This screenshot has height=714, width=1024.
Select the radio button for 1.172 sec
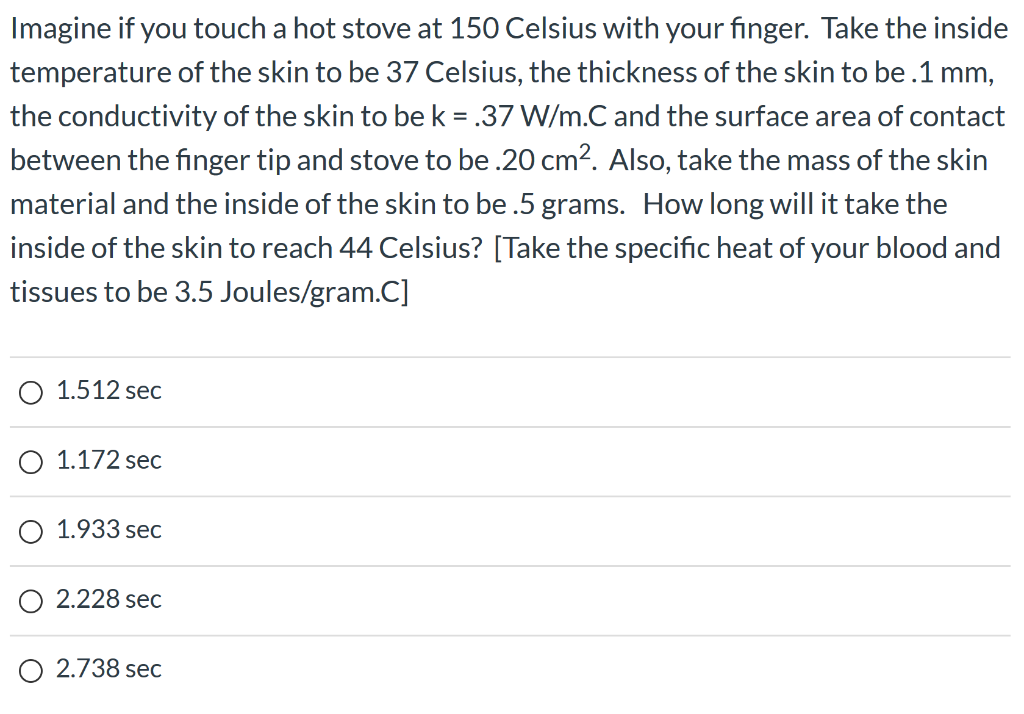[30, 462]
